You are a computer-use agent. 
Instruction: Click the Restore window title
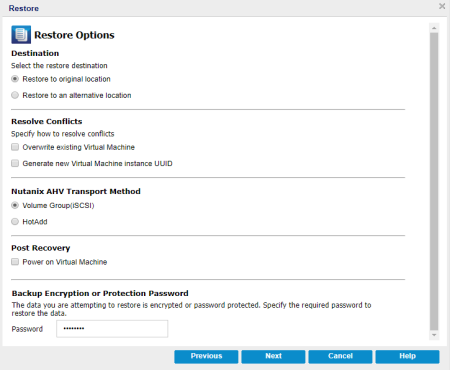24,8
